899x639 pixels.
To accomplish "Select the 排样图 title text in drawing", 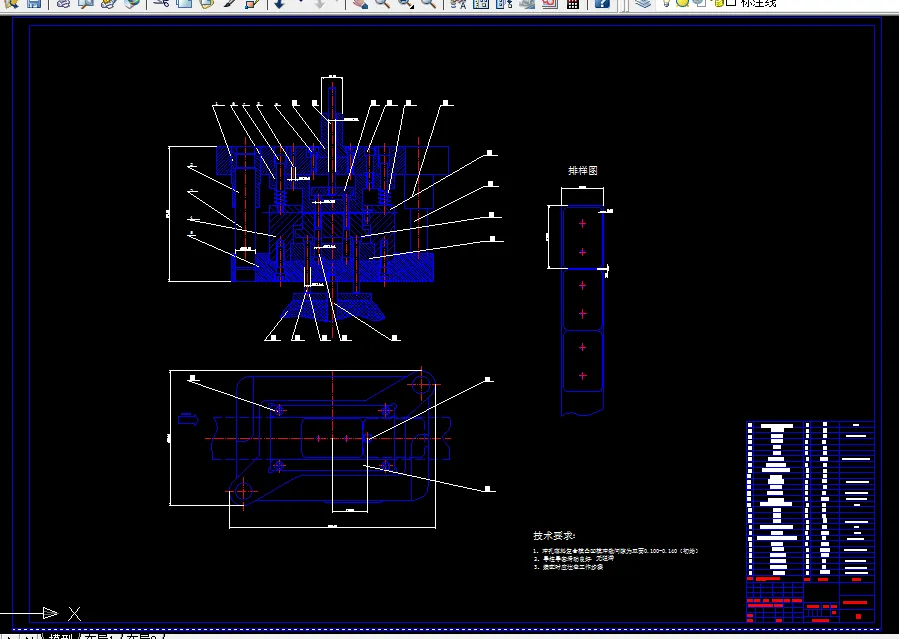I will pyautogui.click(x=583, y=170).
